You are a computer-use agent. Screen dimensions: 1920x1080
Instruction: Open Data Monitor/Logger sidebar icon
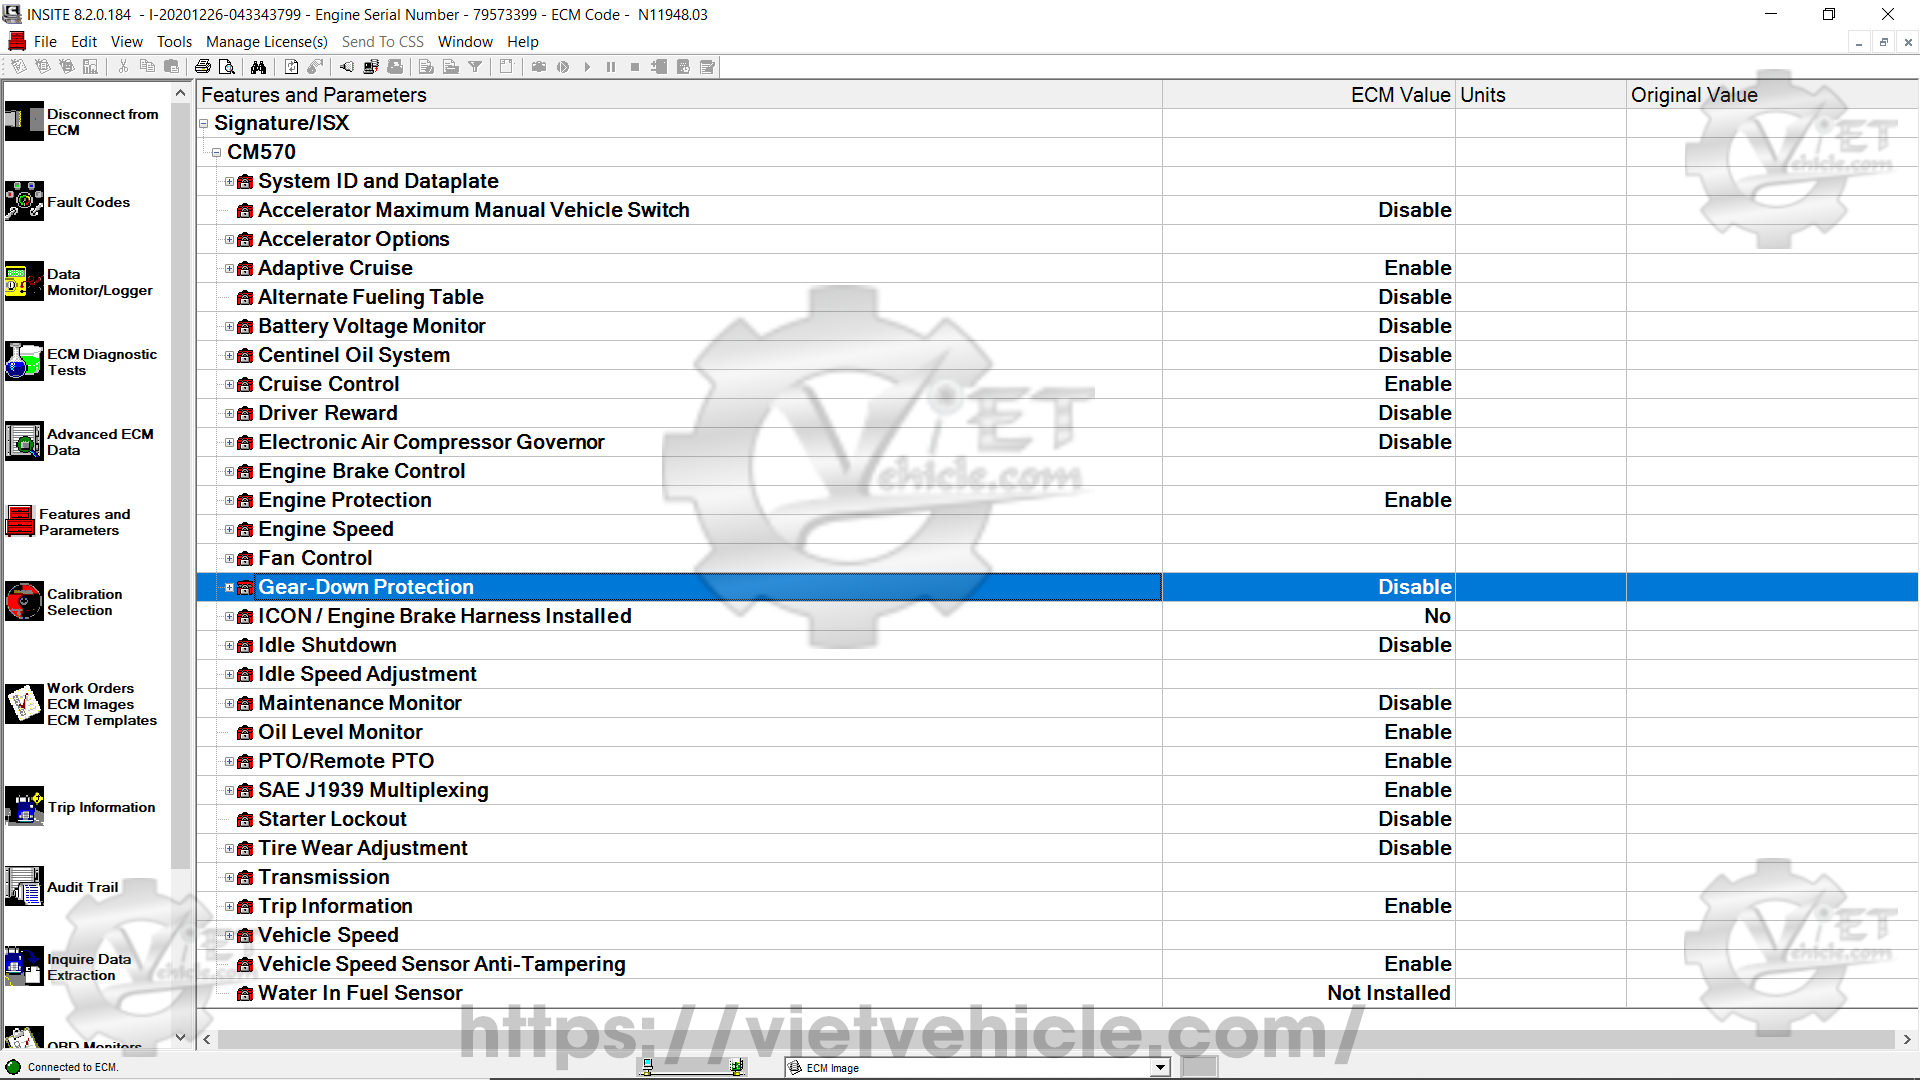click(24, 281)
